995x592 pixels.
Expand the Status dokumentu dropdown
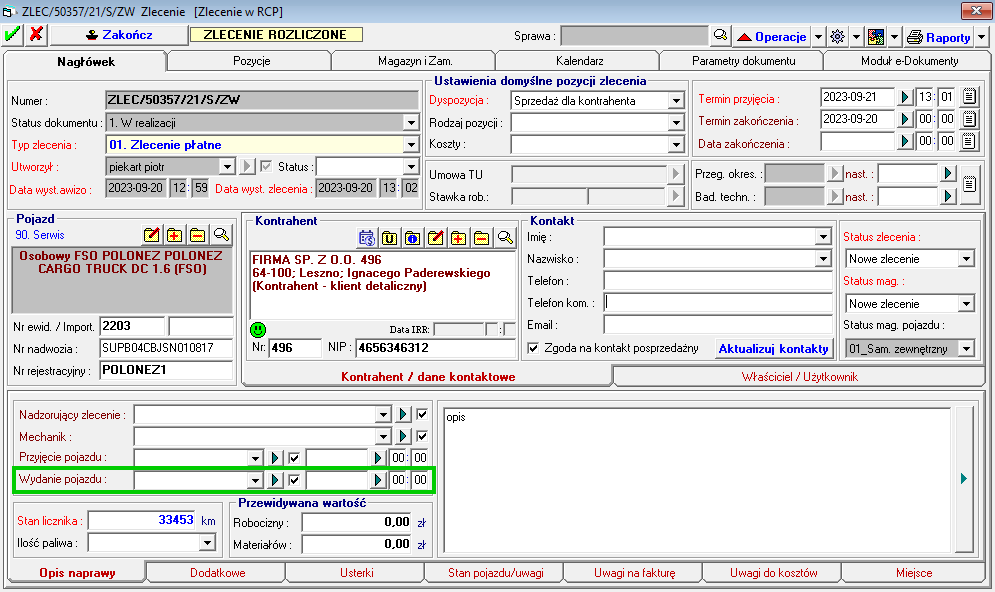pyautogui.click(x=410, y=123)
